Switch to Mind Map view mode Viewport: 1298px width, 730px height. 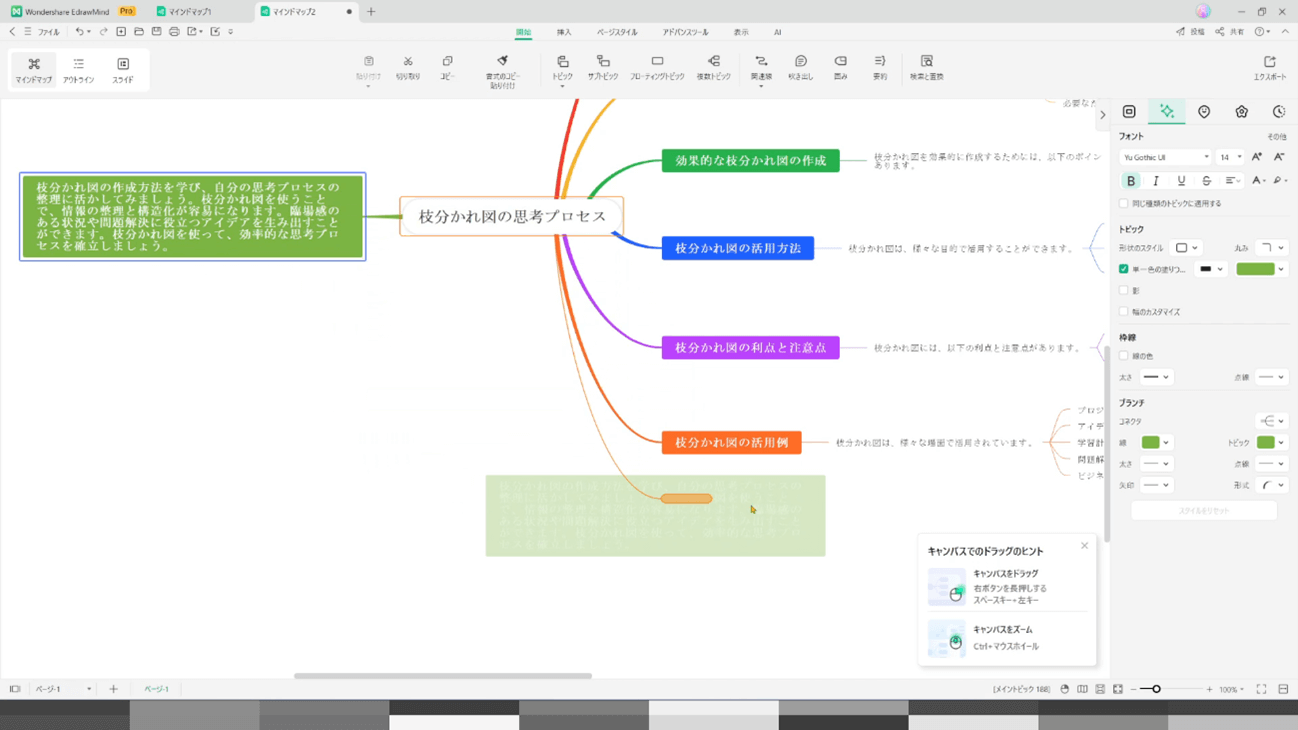point(33,69)
